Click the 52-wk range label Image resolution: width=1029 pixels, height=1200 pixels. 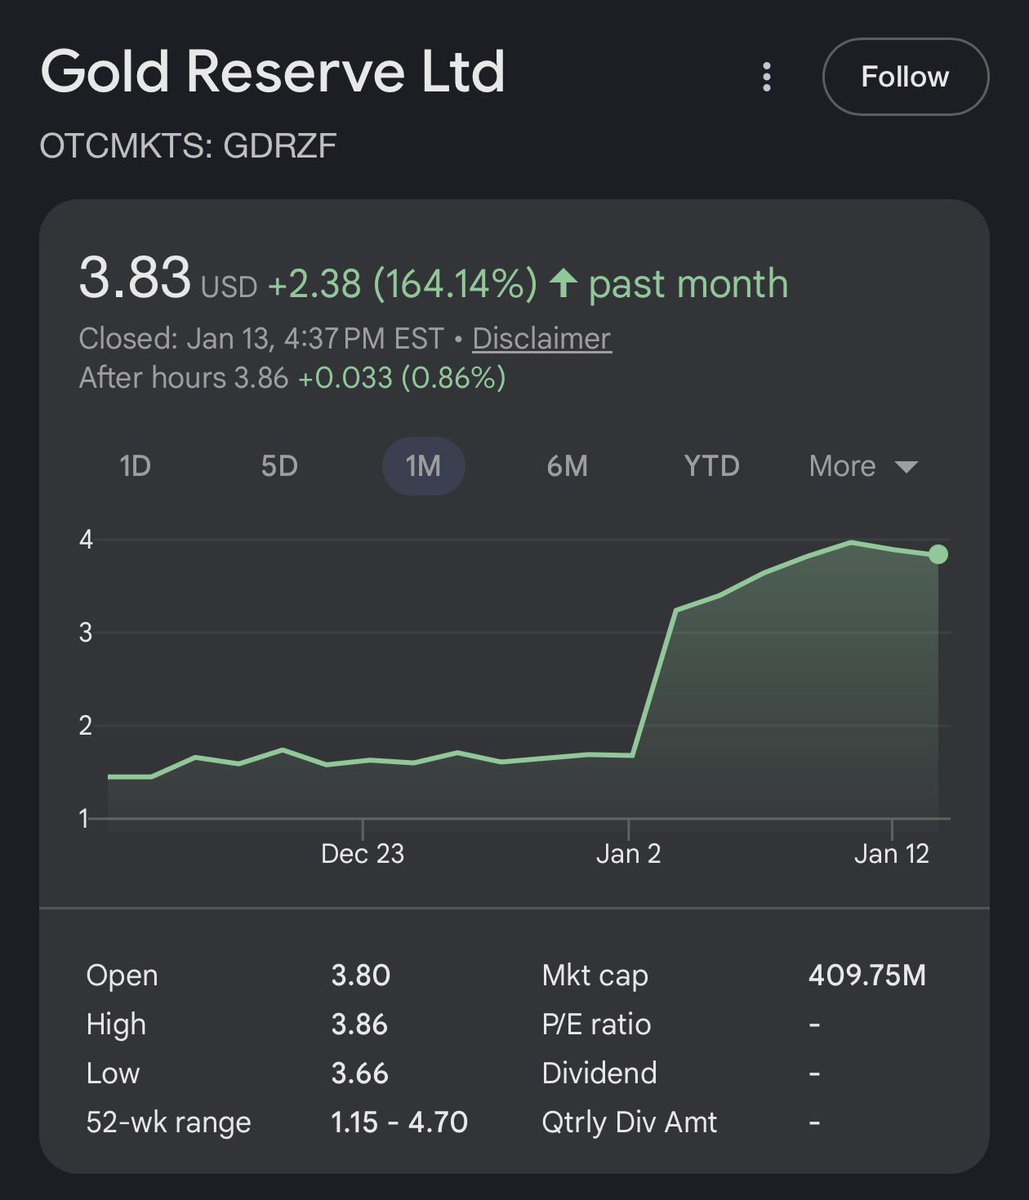[168, 1122]
